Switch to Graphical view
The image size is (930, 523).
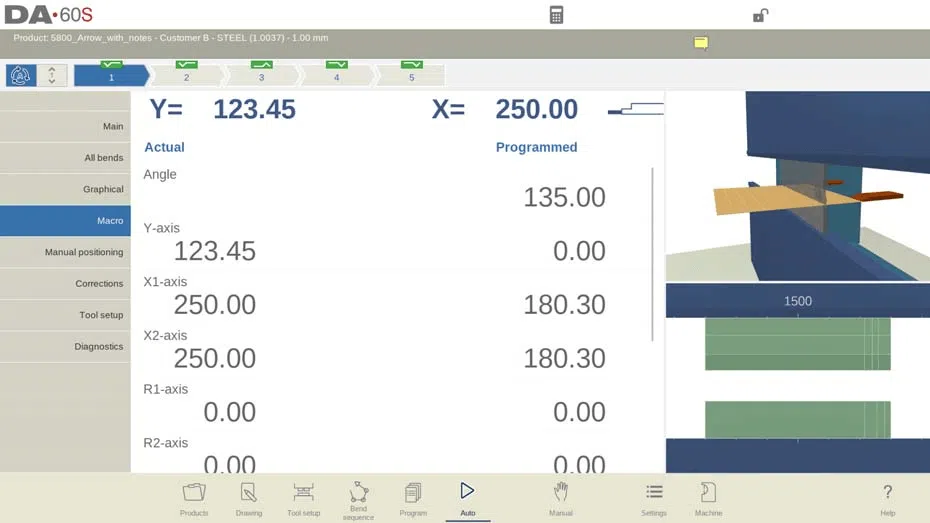coord(65,189)
